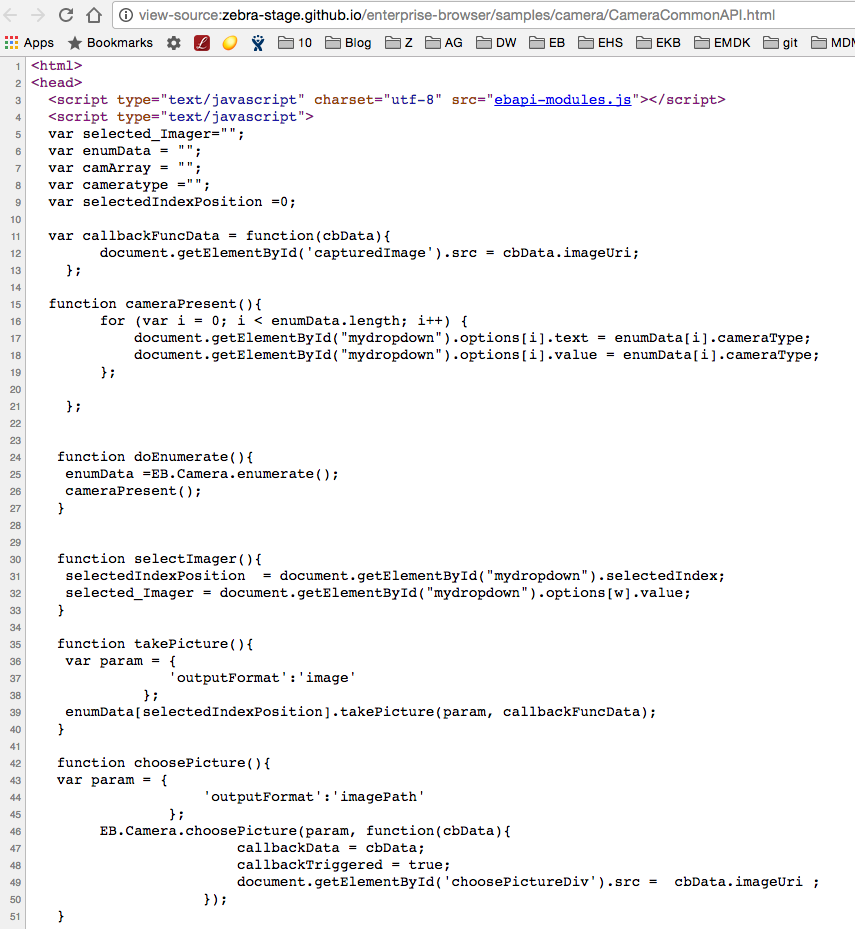
Task: Open the yellow oval icon bookmark
Action: 229,43
